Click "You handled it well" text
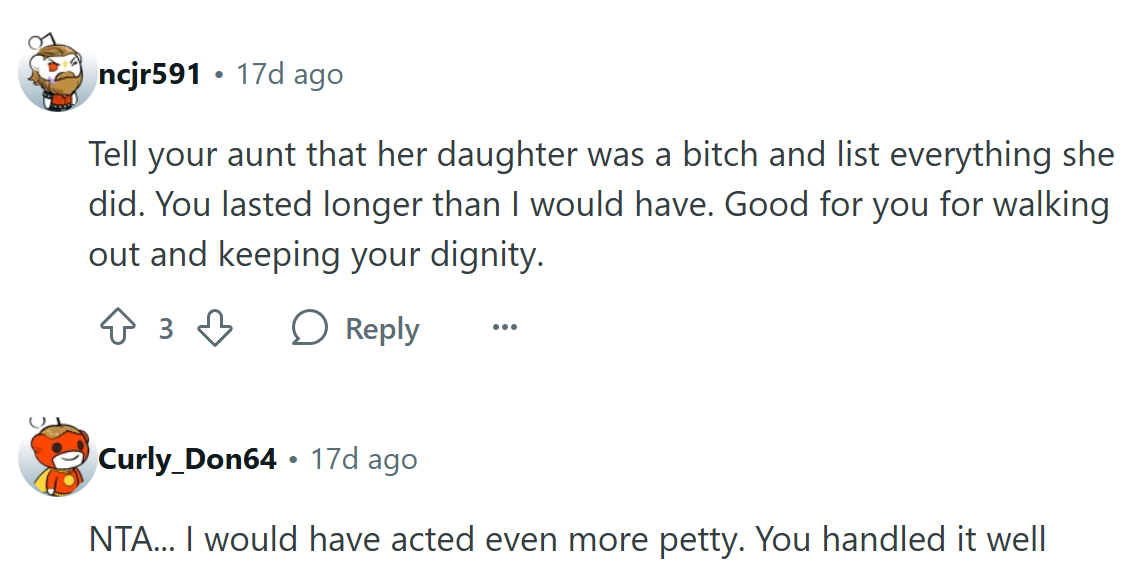Viewport: 1138px width, 576px height. click(x=900, y=541)
